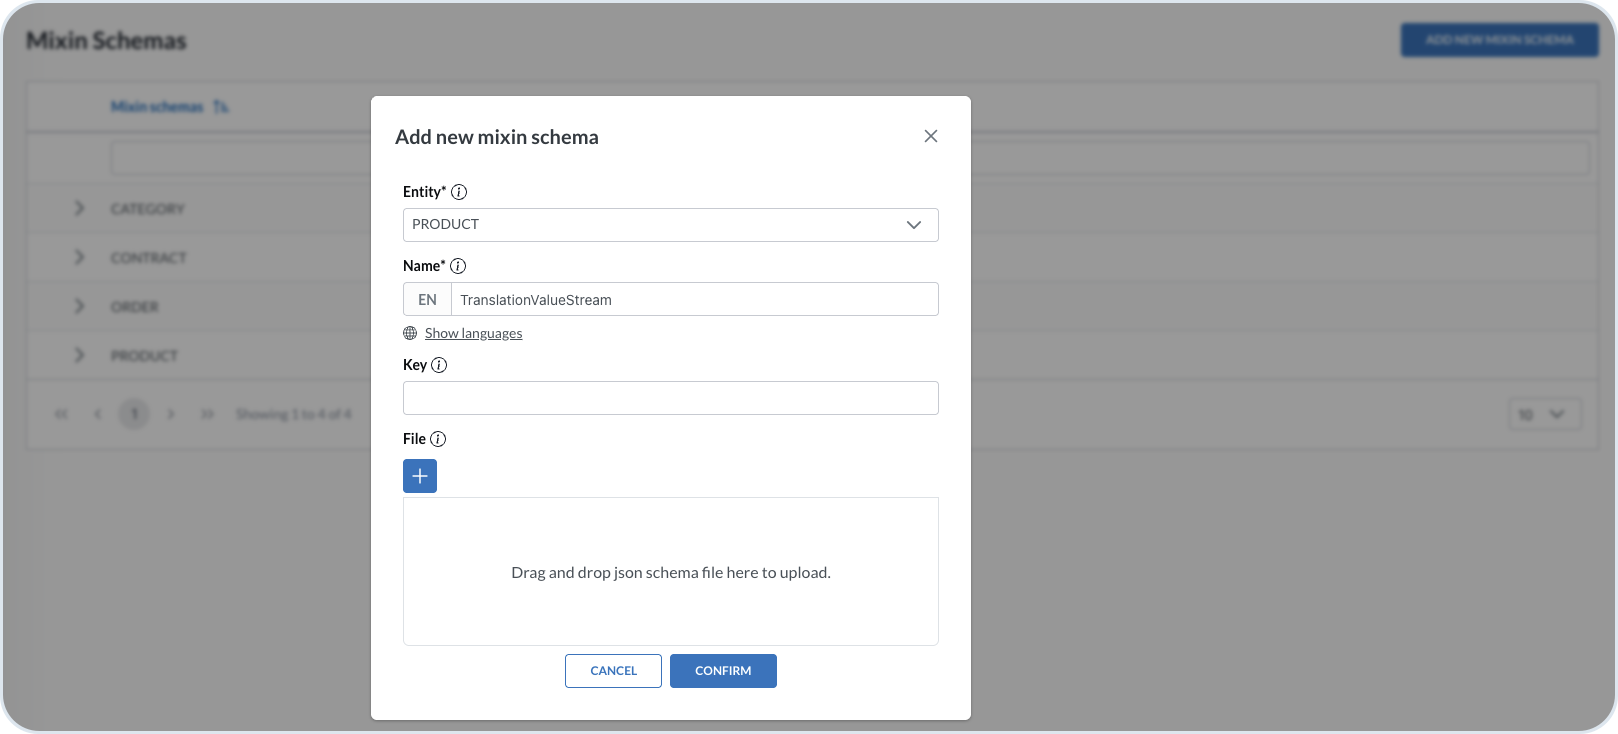Click the Show languages link
Image resolution: width=1618 pixels, height=734 pixels.
click(473, 333)
